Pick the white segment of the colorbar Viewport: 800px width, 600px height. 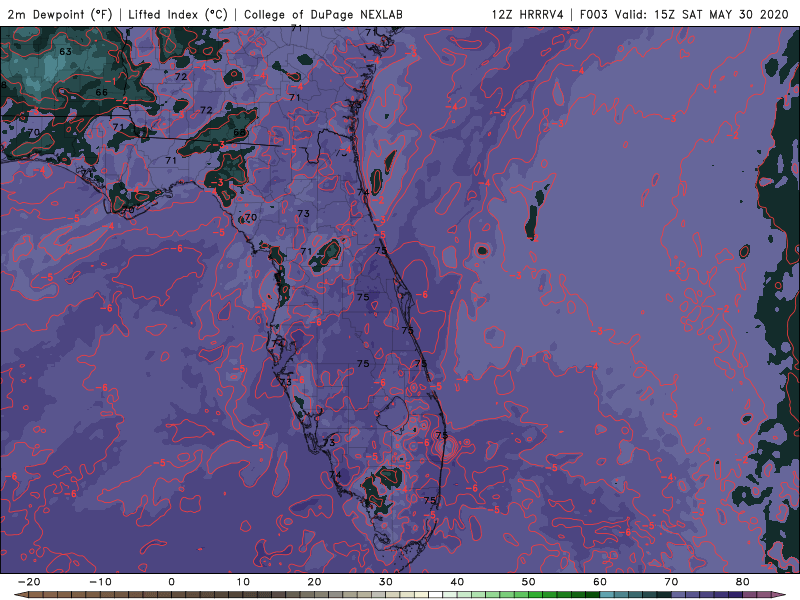(x=435, y=594)
